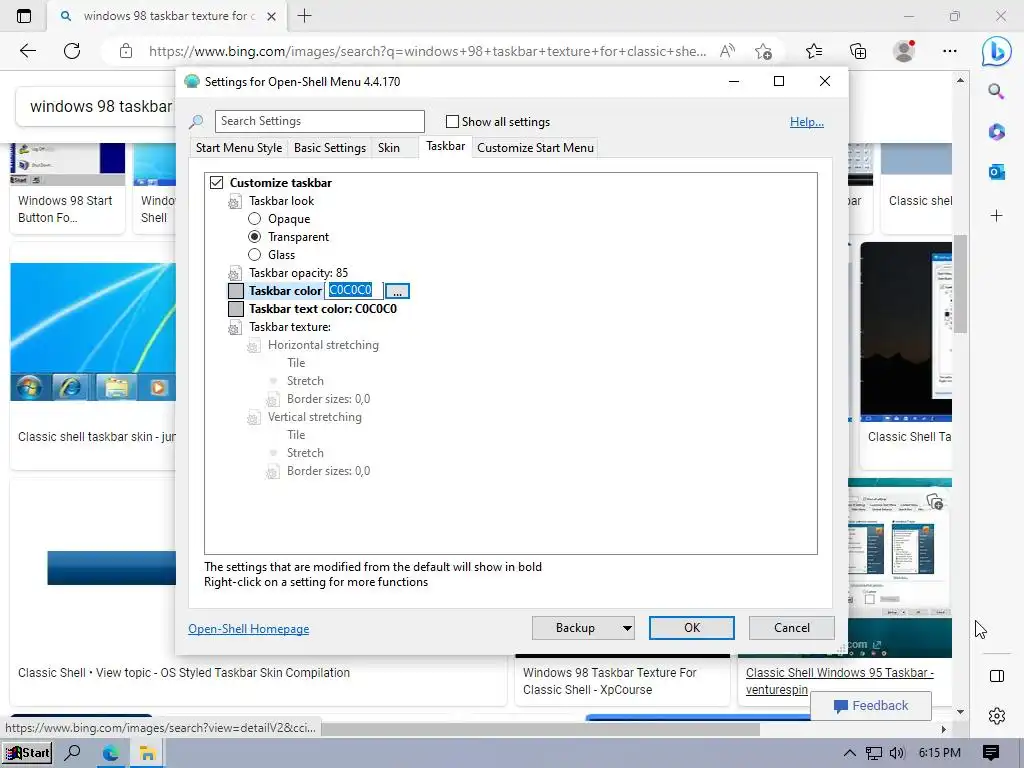Click the Bing Feedback button

[x=871, y=706]
